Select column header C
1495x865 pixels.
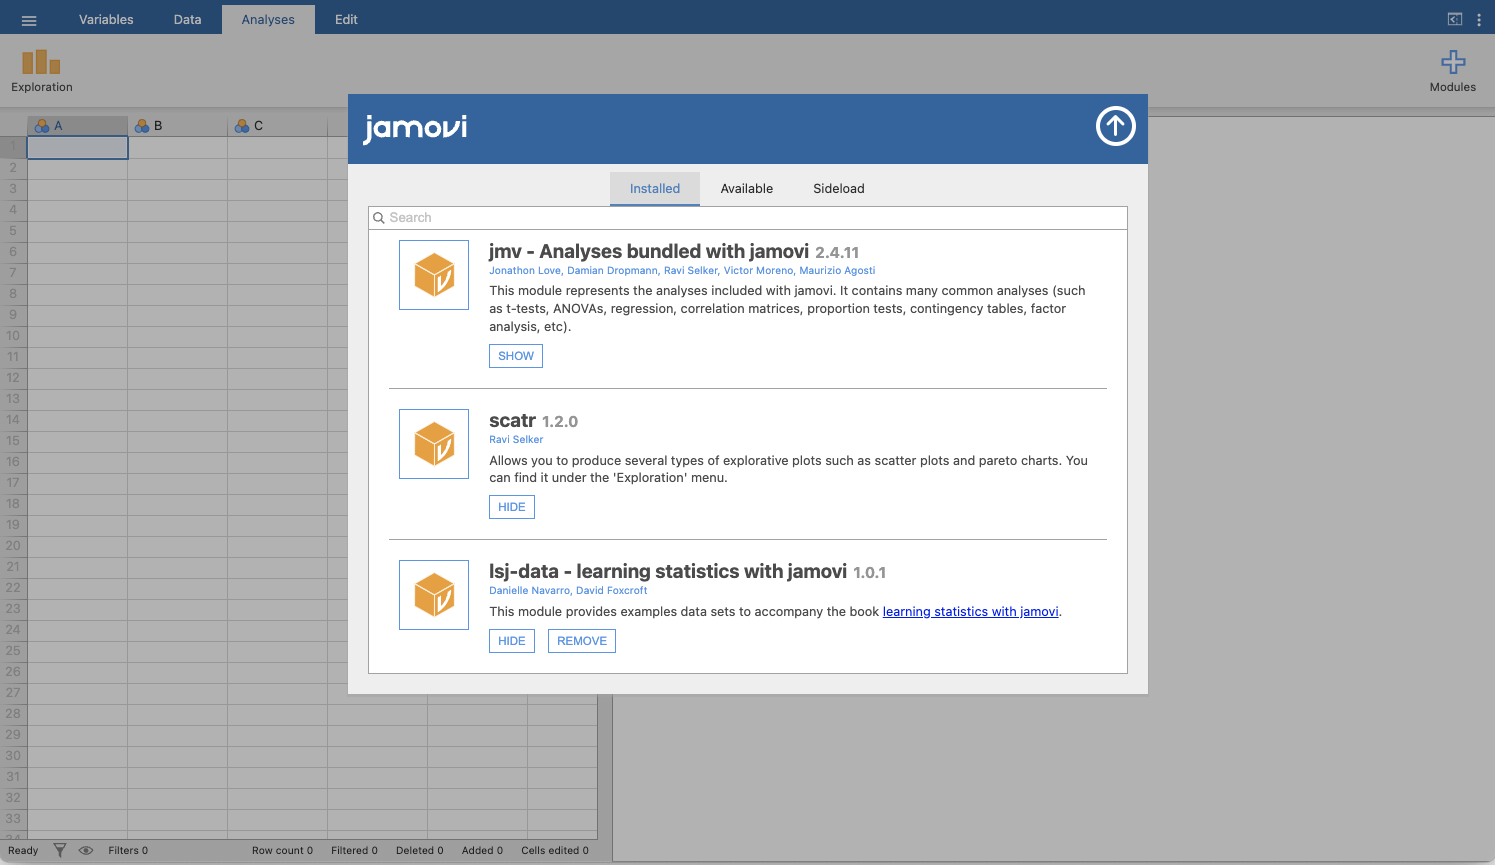pos(278,126)
